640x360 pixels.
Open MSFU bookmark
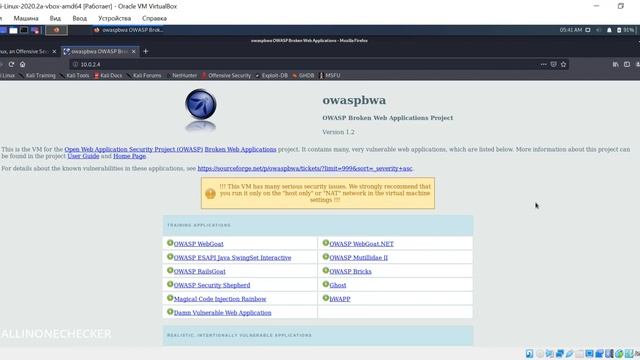pos(330,76)
